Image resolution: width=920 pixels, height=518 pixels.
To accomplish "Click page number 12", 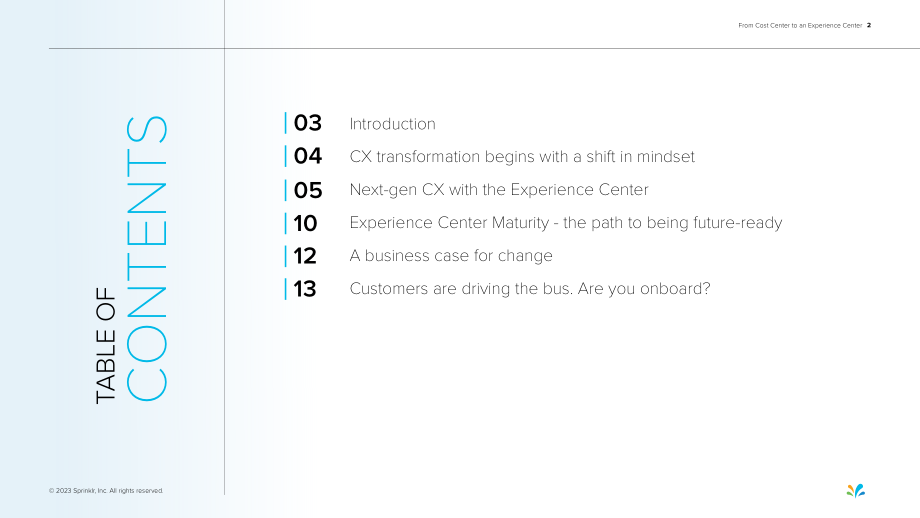I will tap(305, 256).
